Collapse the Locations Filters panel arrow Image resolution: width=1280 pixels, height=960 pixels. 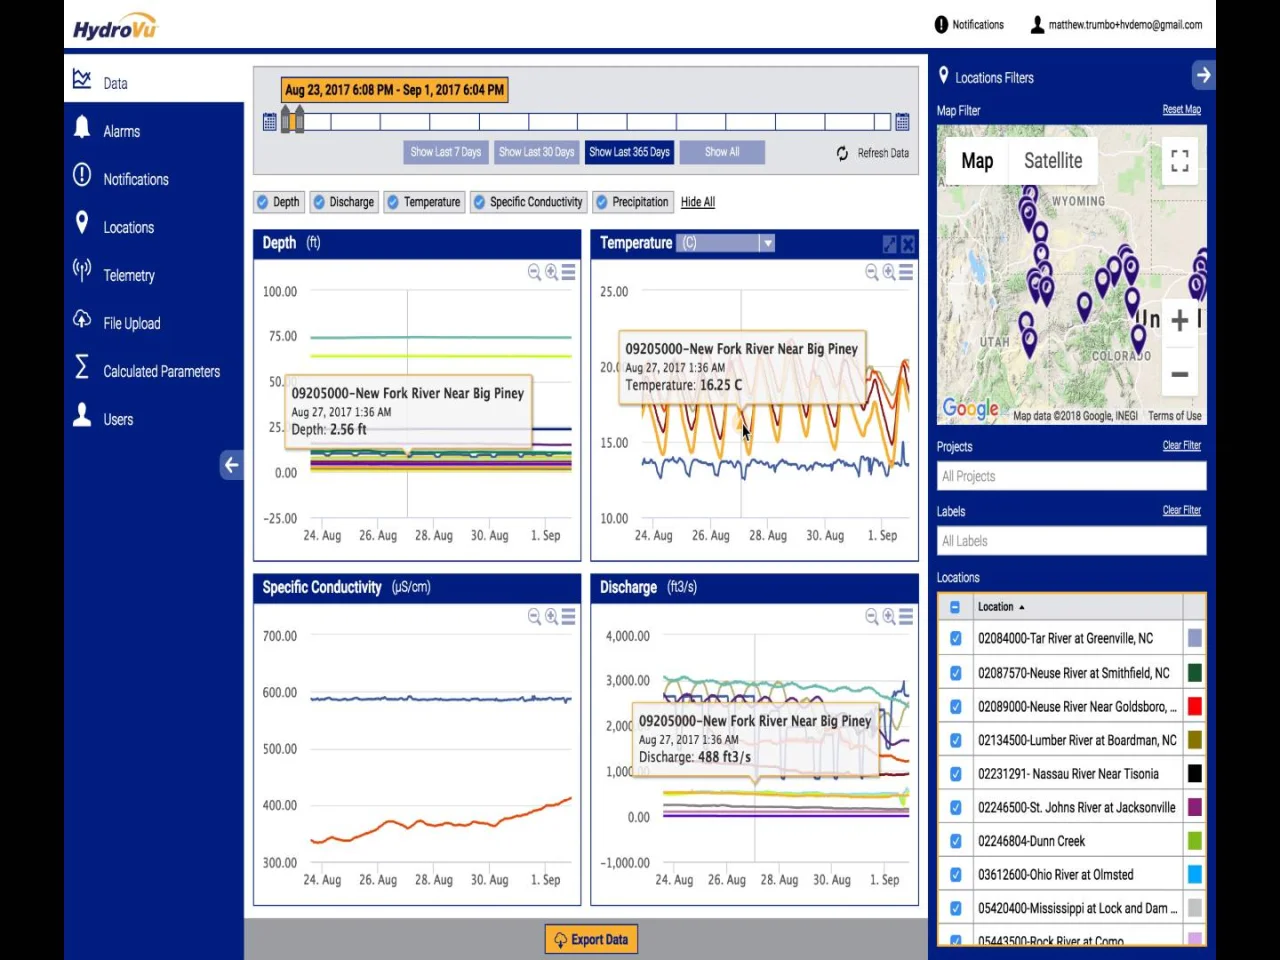(x=1203, y=75)
